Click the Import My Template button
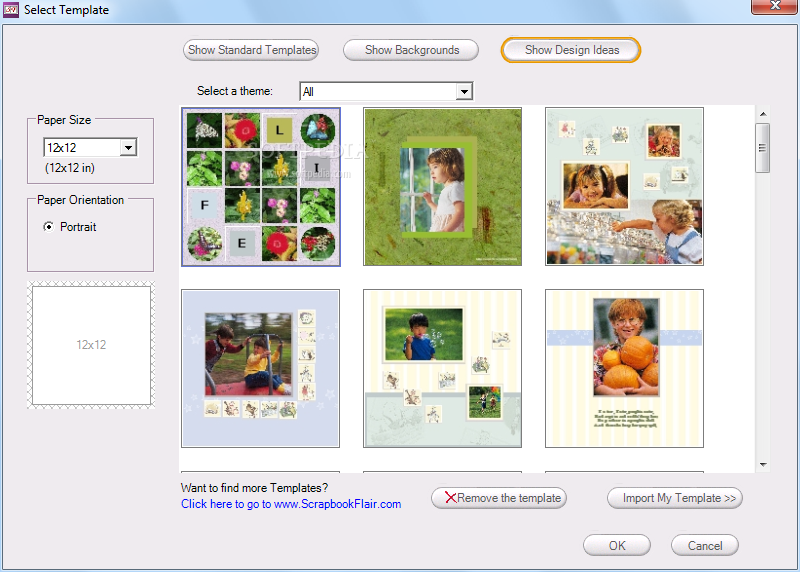This screenshot has width=800, height=572. click(674, 498)
